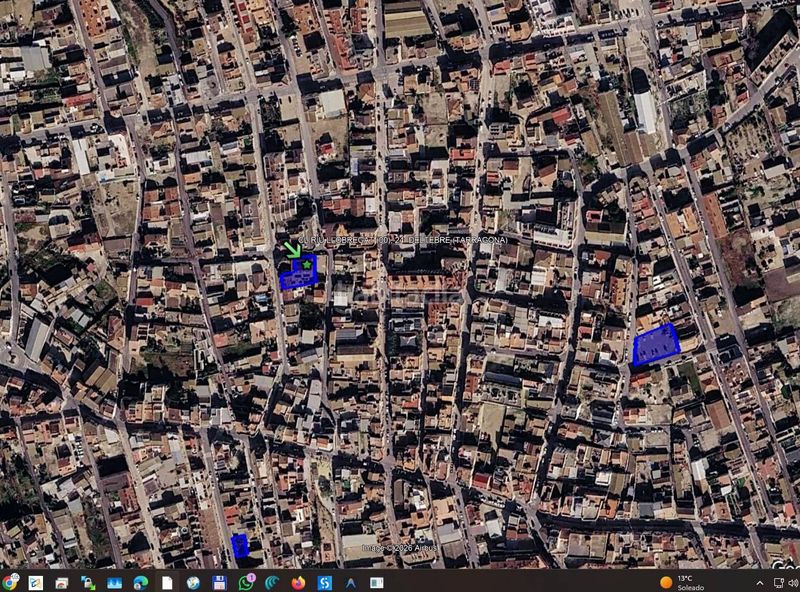Open the blue-arrow A-shaped taskbar icon
The image size is (800, 592).
351,582
